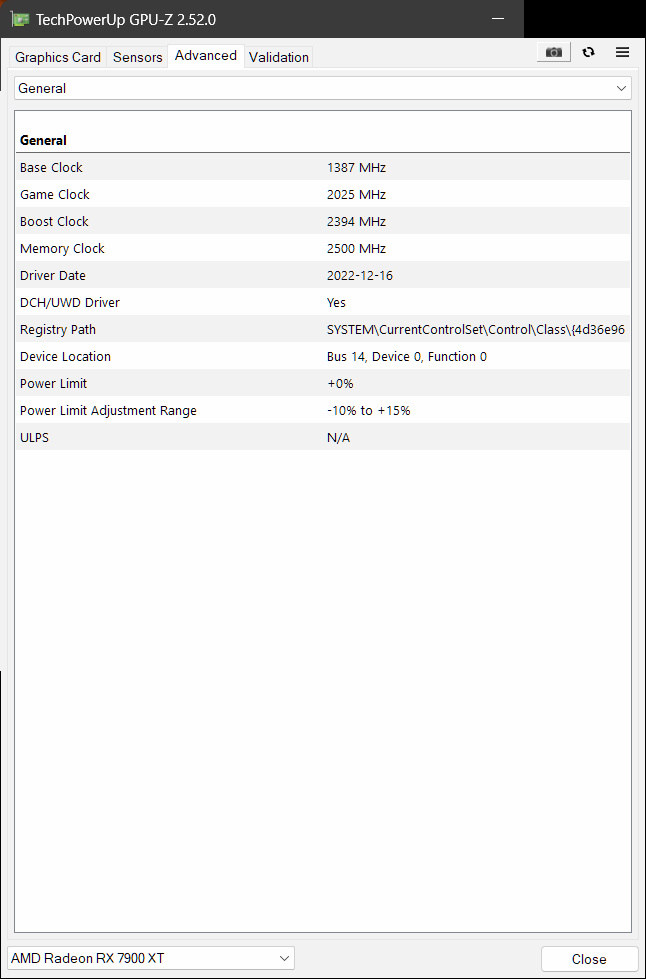
Task: Open the hamburger menu icon
Action: click(x=622, y=53)
